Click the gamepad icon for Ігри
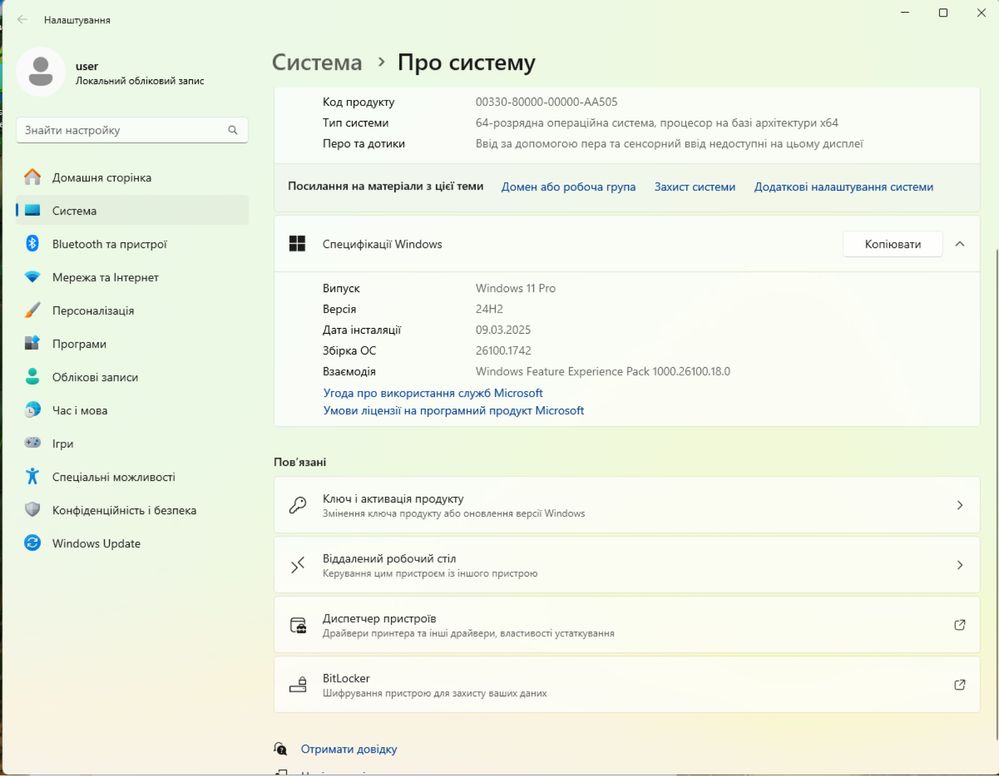999x776 pixels. 32,443
